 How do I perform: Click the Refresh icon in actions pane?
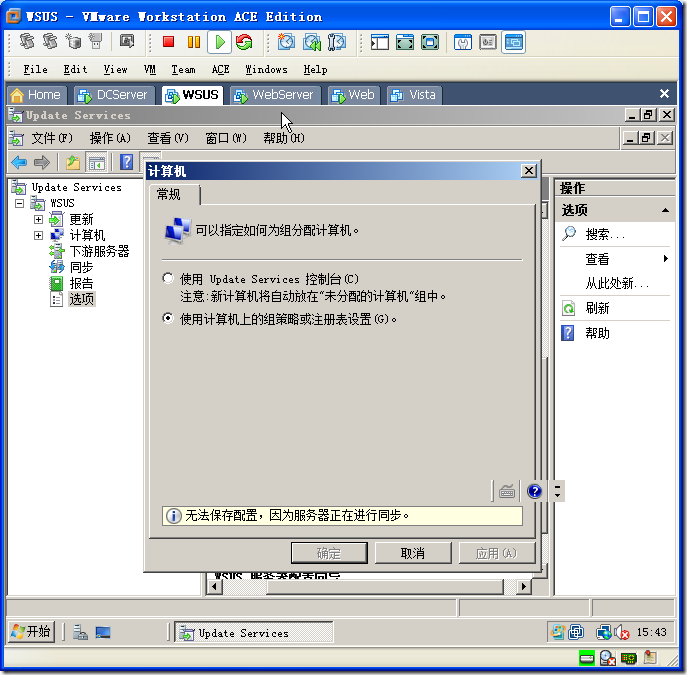568,308
